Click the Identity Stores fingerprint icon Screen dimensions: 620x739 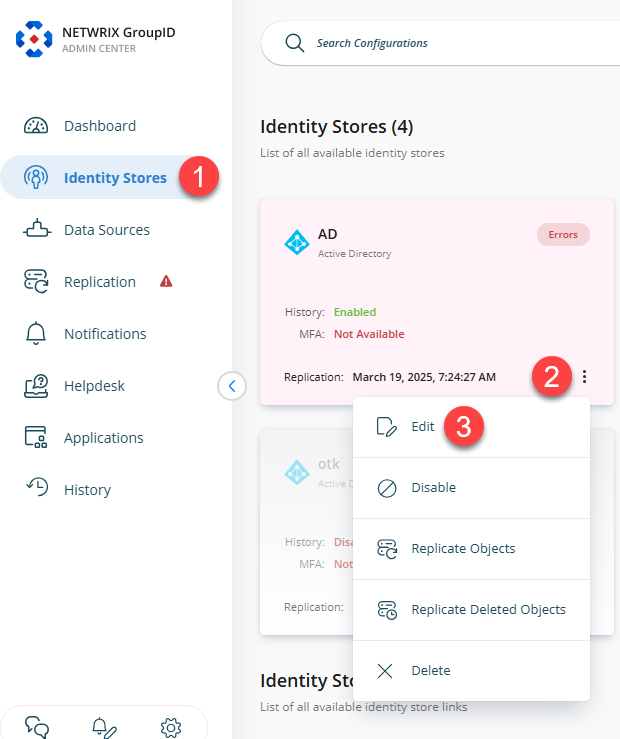[36, 177]
